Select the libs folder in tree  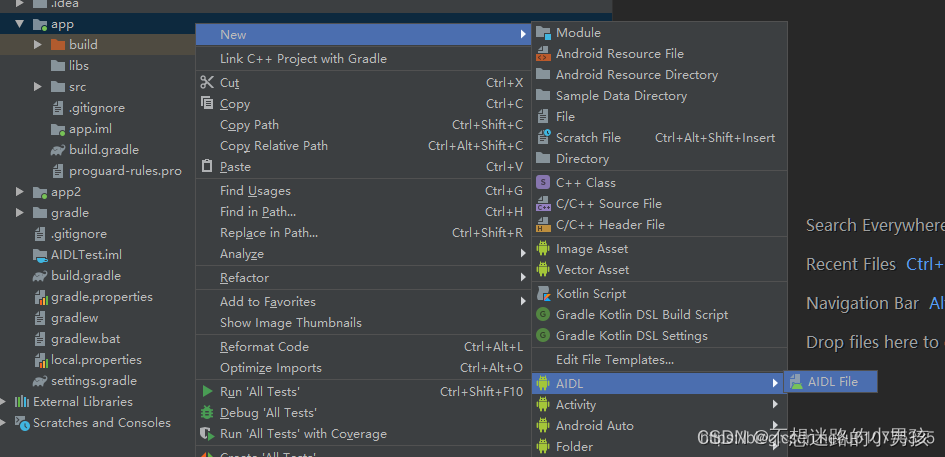coord(79,66)
